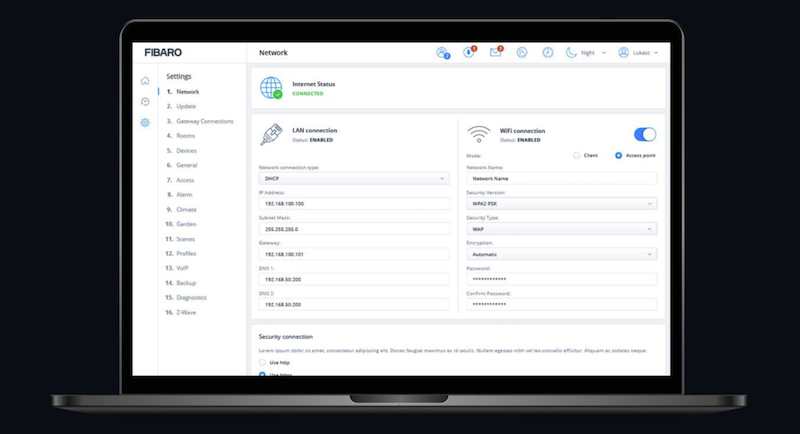Screen dimensions: 800x434
Task: Open the history clock icon in sidebar
Action: (145, 101)
